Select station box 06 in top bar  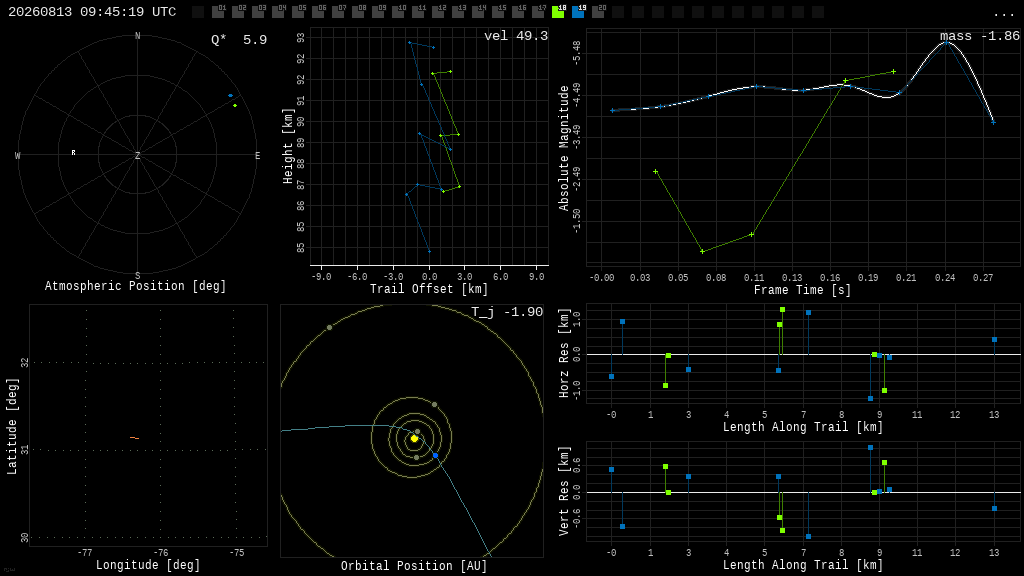pos(318,12)
